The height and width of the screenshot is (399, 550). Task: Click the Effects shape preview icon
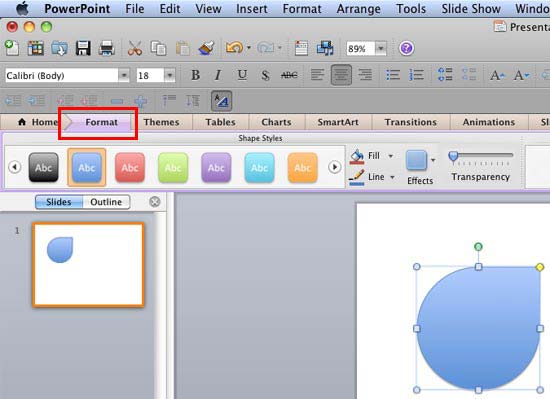coord(416,160)
